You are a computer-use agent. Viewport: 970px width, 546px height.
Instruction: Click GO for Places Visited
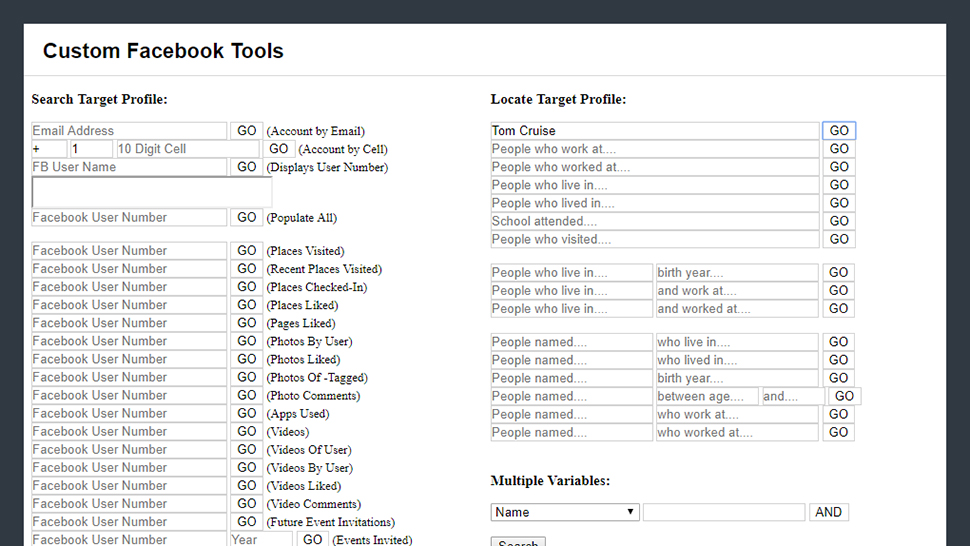pyautogui.click(x=247, y=251)
